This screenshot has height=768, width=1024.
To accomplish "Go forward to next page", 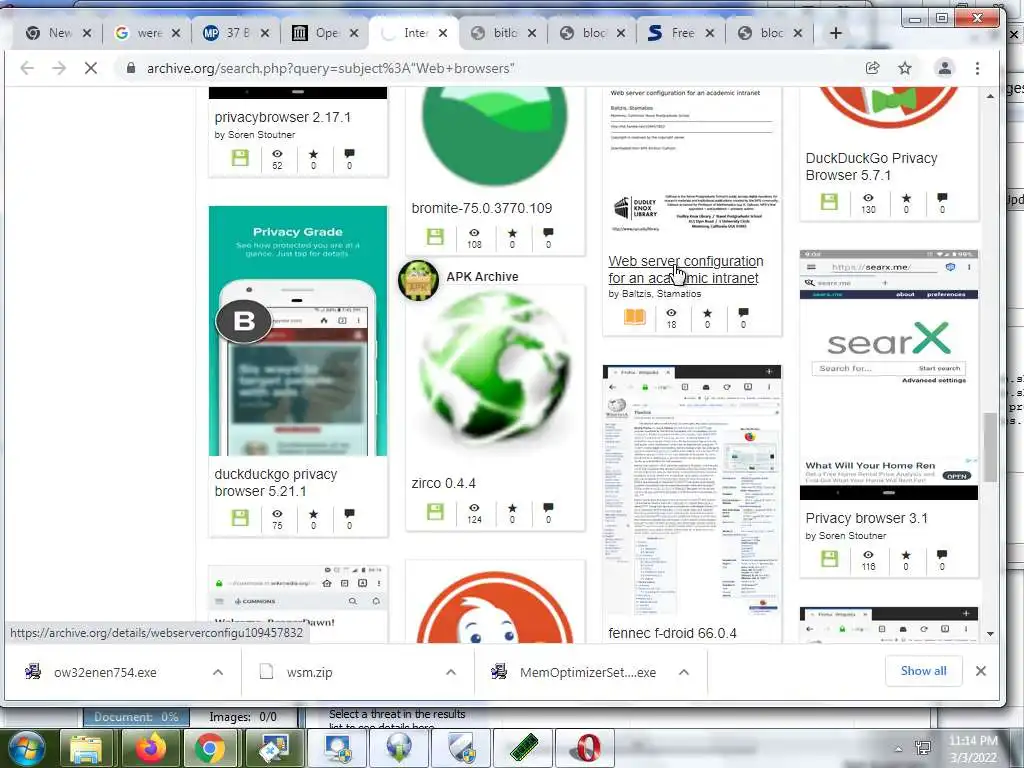I will tap(59, 68).
